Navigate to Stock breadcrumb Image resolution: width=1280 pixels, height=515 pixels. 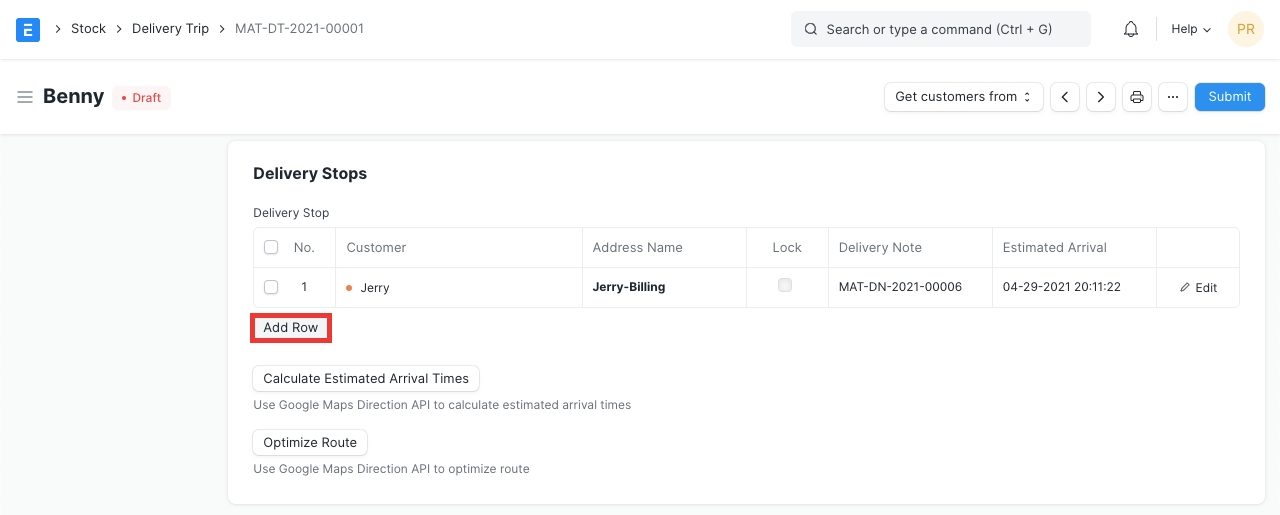[x=88, y=29]
